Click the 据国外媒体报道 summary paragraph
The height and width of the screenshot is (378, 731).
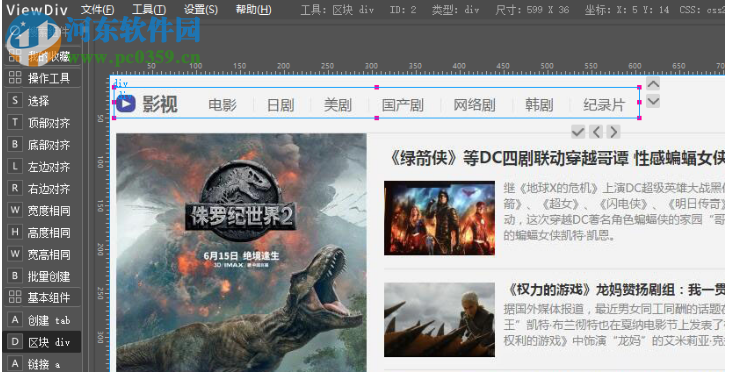click(x=614, y=325)
